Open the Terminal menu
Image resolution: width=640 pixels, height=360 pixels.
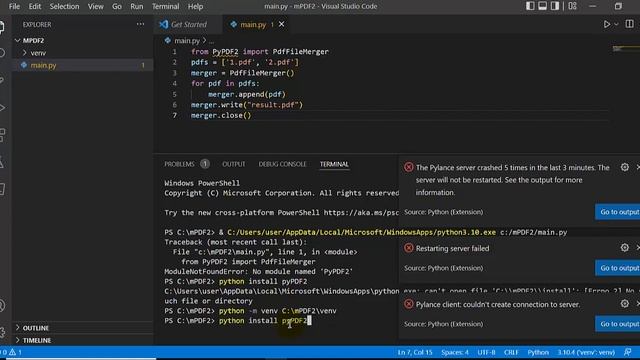pos(165,7)
